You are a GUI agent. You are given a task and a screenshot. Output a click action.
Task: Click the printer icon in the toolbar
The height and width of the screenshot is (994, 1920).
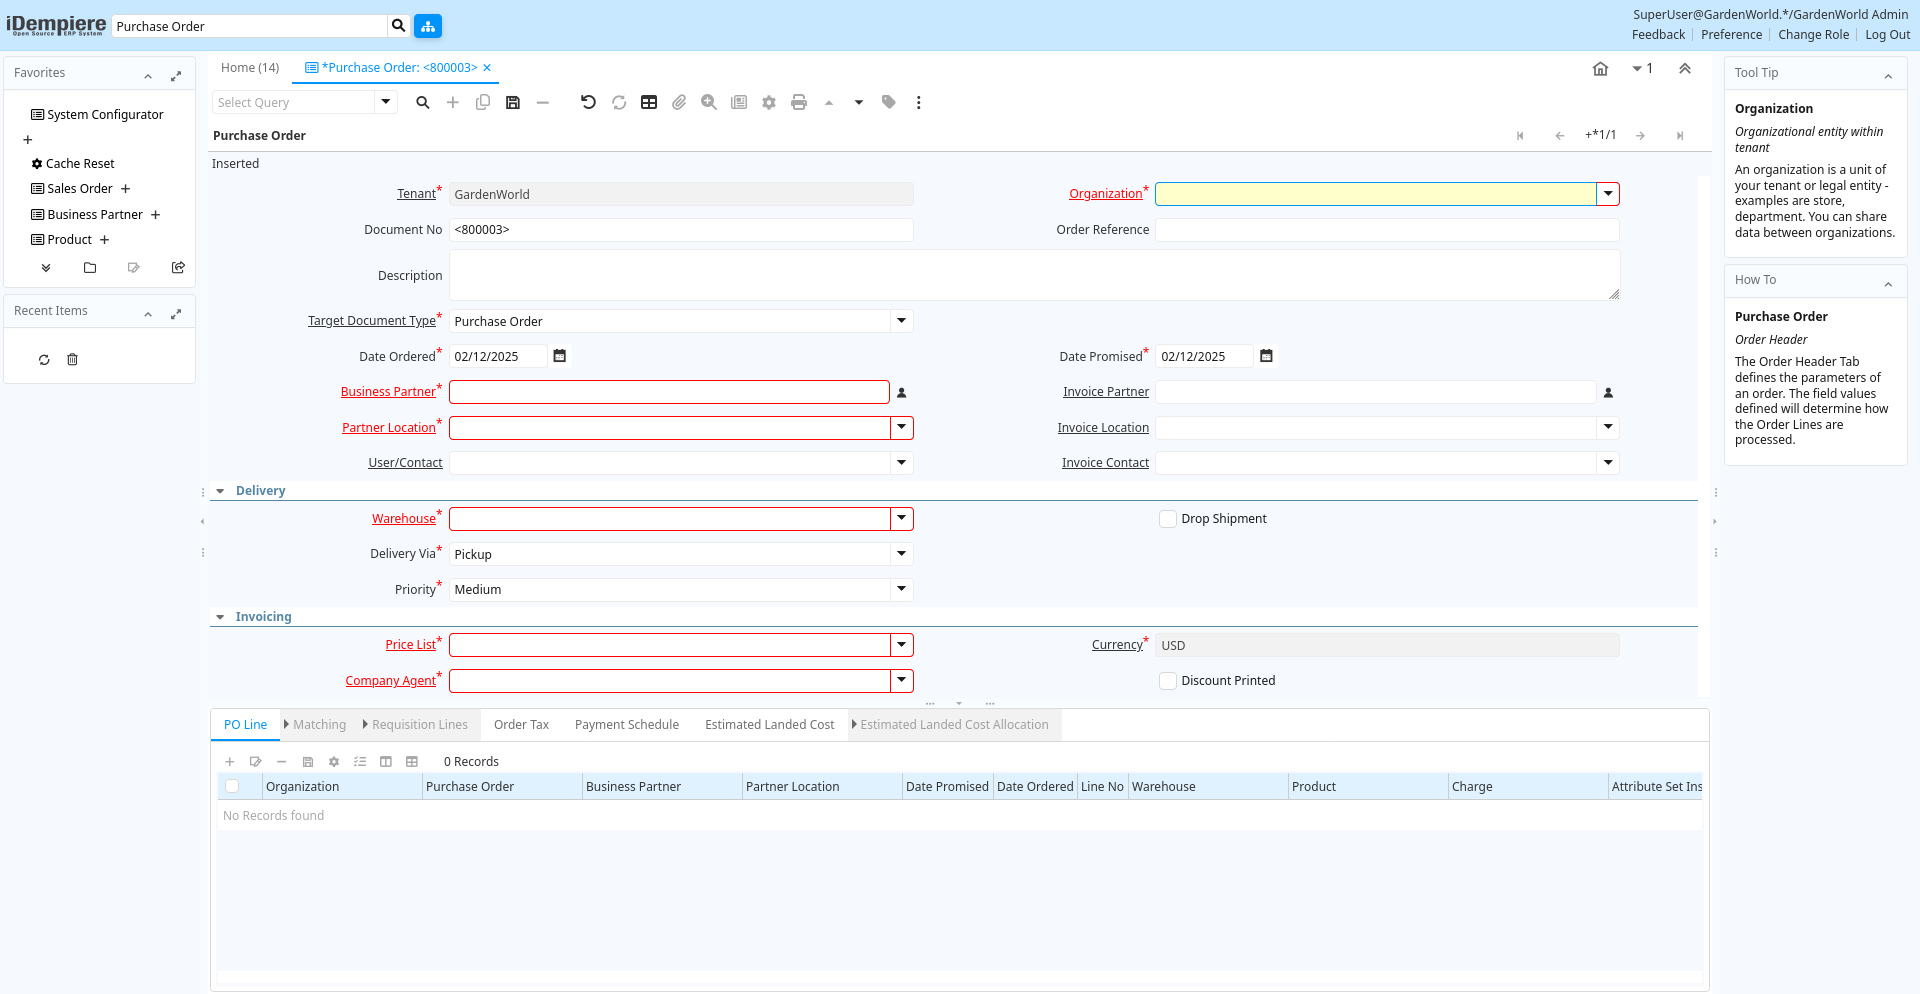[x=799, y=102]
